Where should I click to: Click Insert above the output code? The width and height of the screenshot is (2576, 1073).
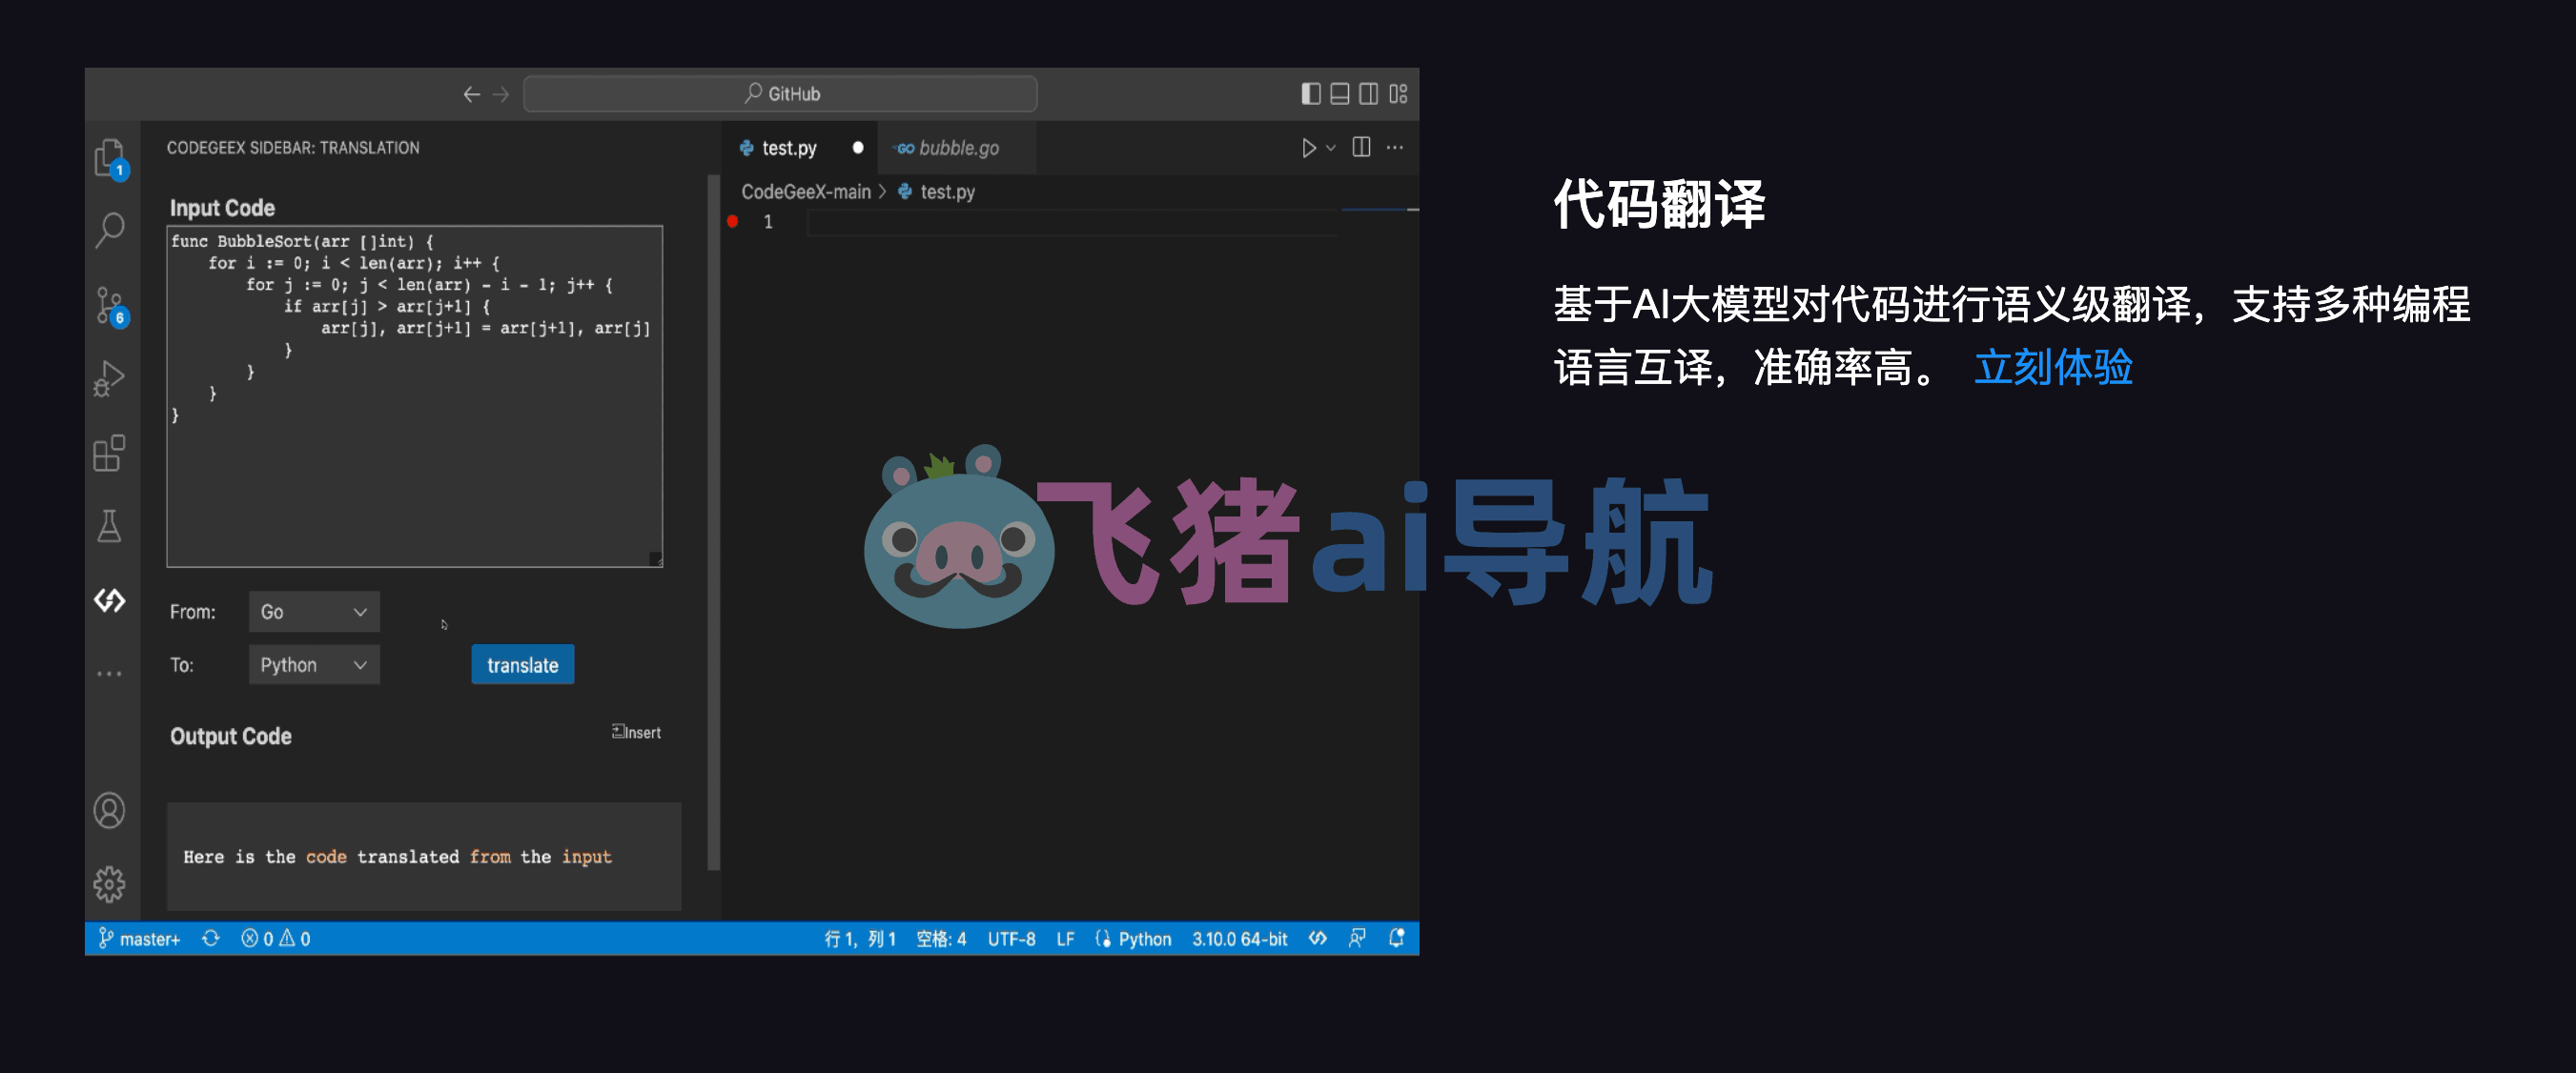pos(636,732)
